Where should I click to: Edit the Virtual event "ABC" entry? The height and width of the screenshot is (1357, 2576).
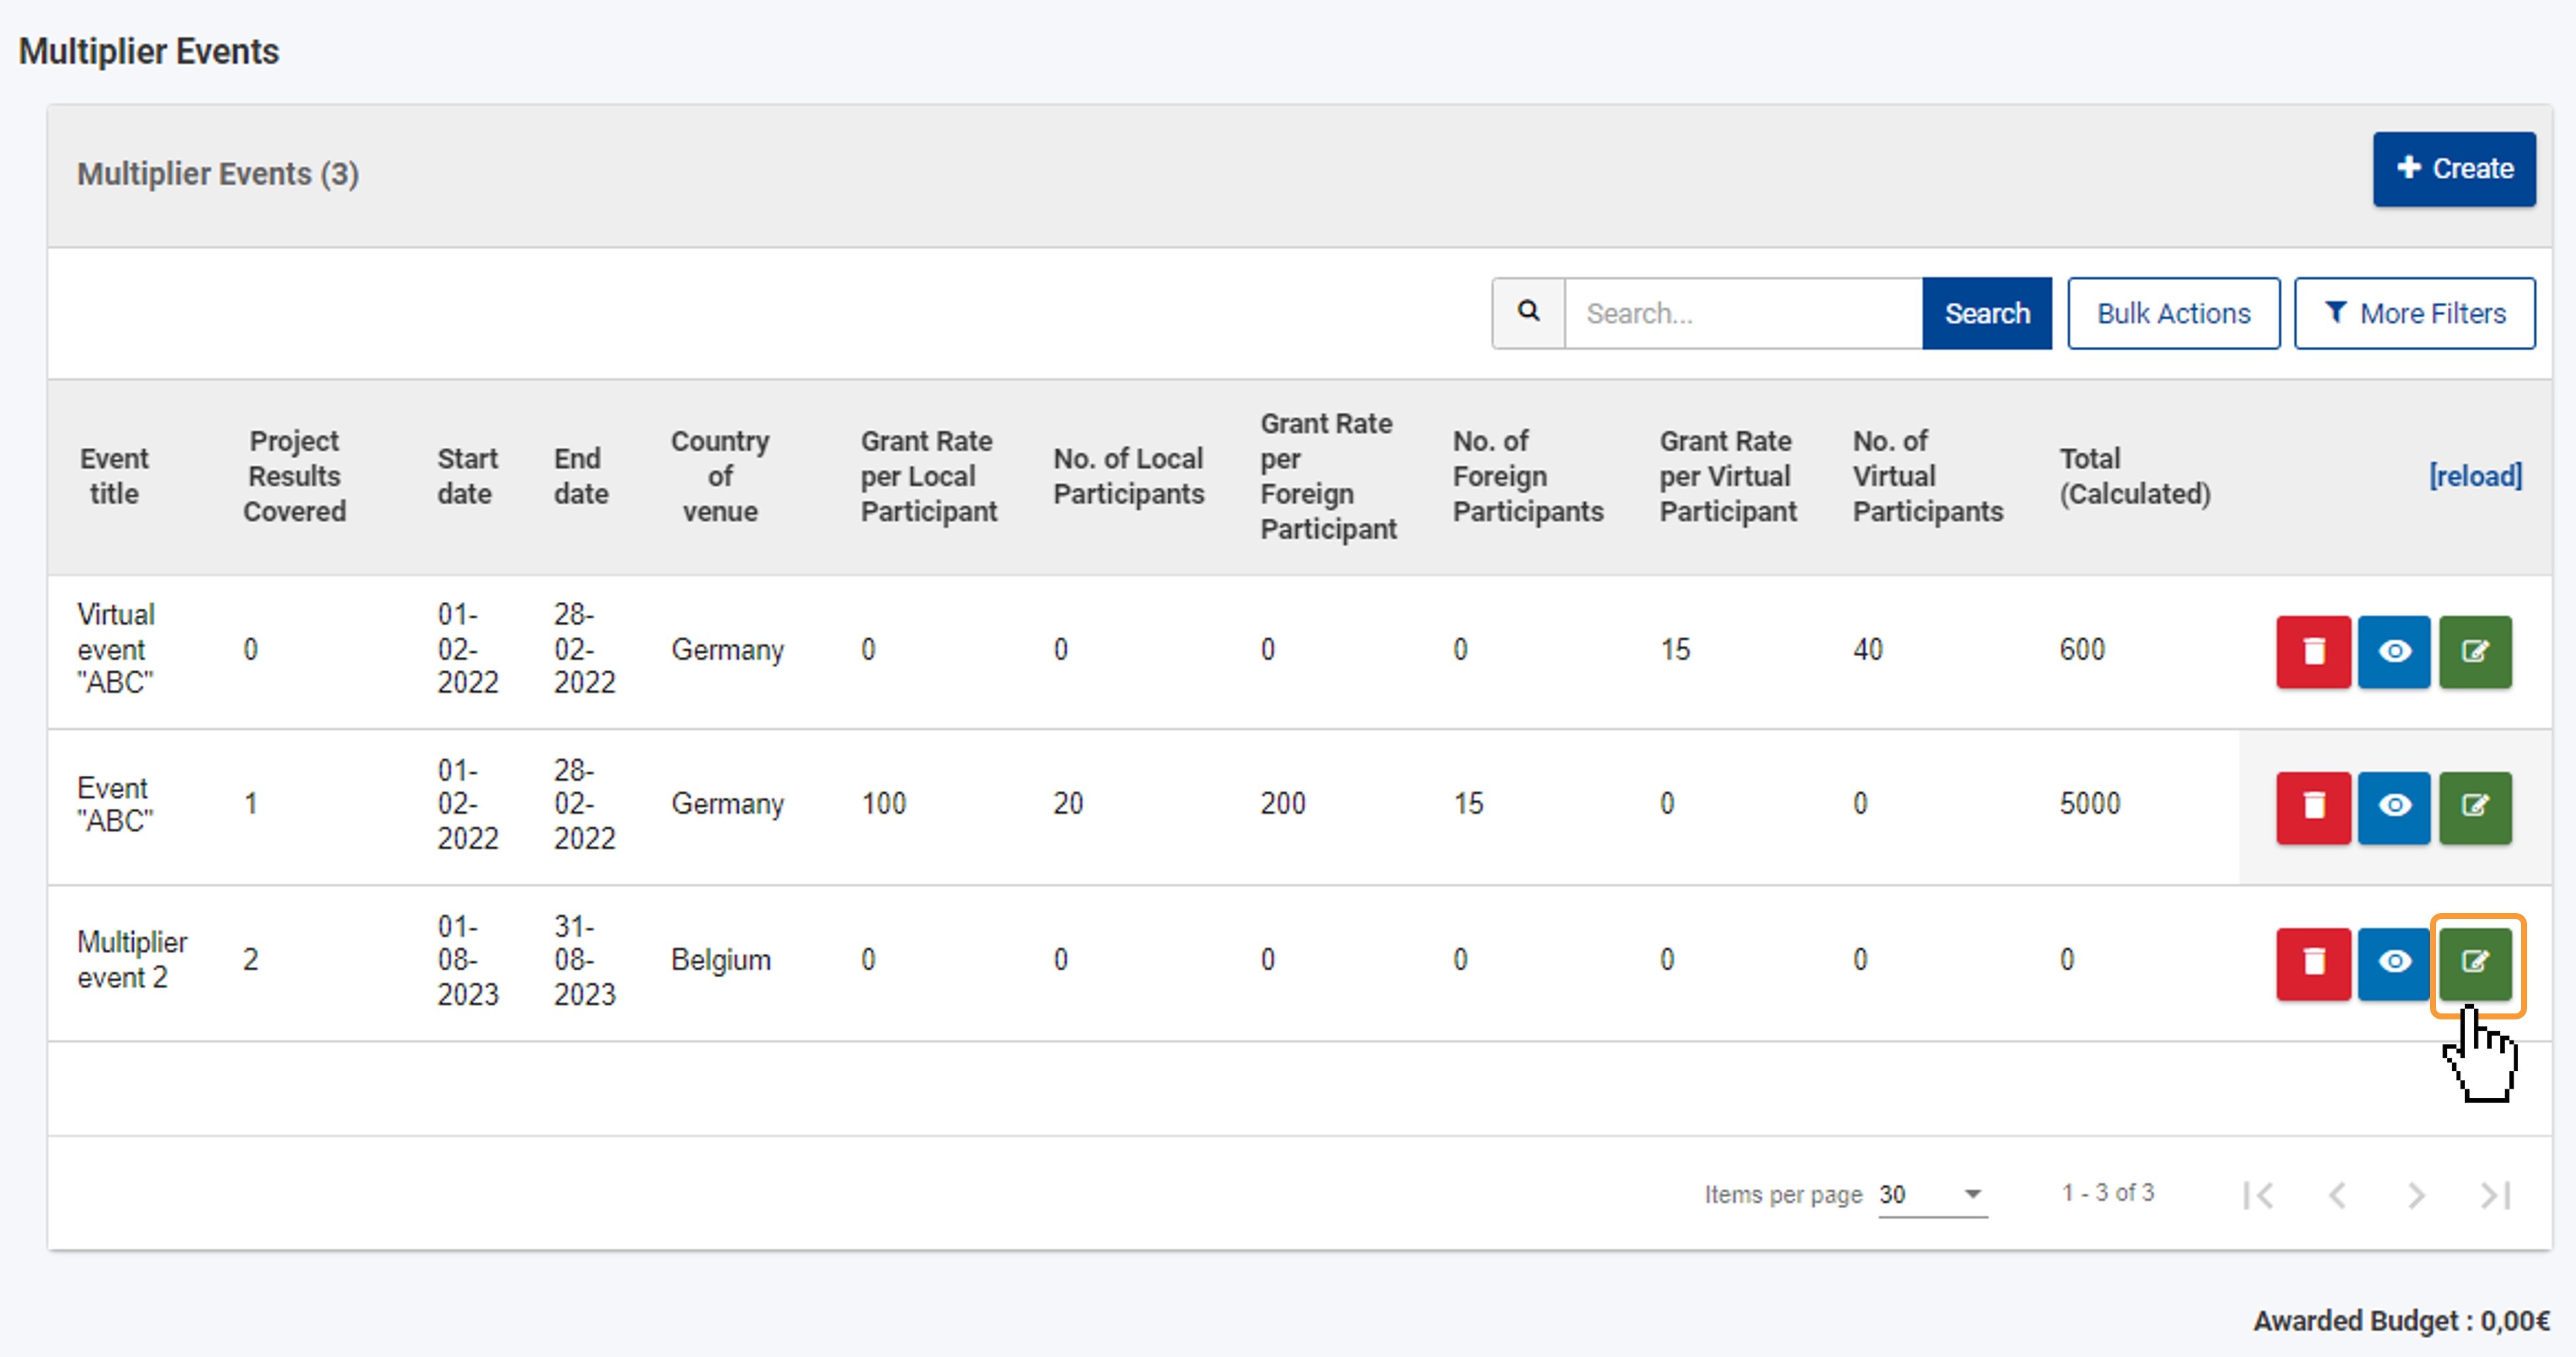click(x=2475, y=651)
